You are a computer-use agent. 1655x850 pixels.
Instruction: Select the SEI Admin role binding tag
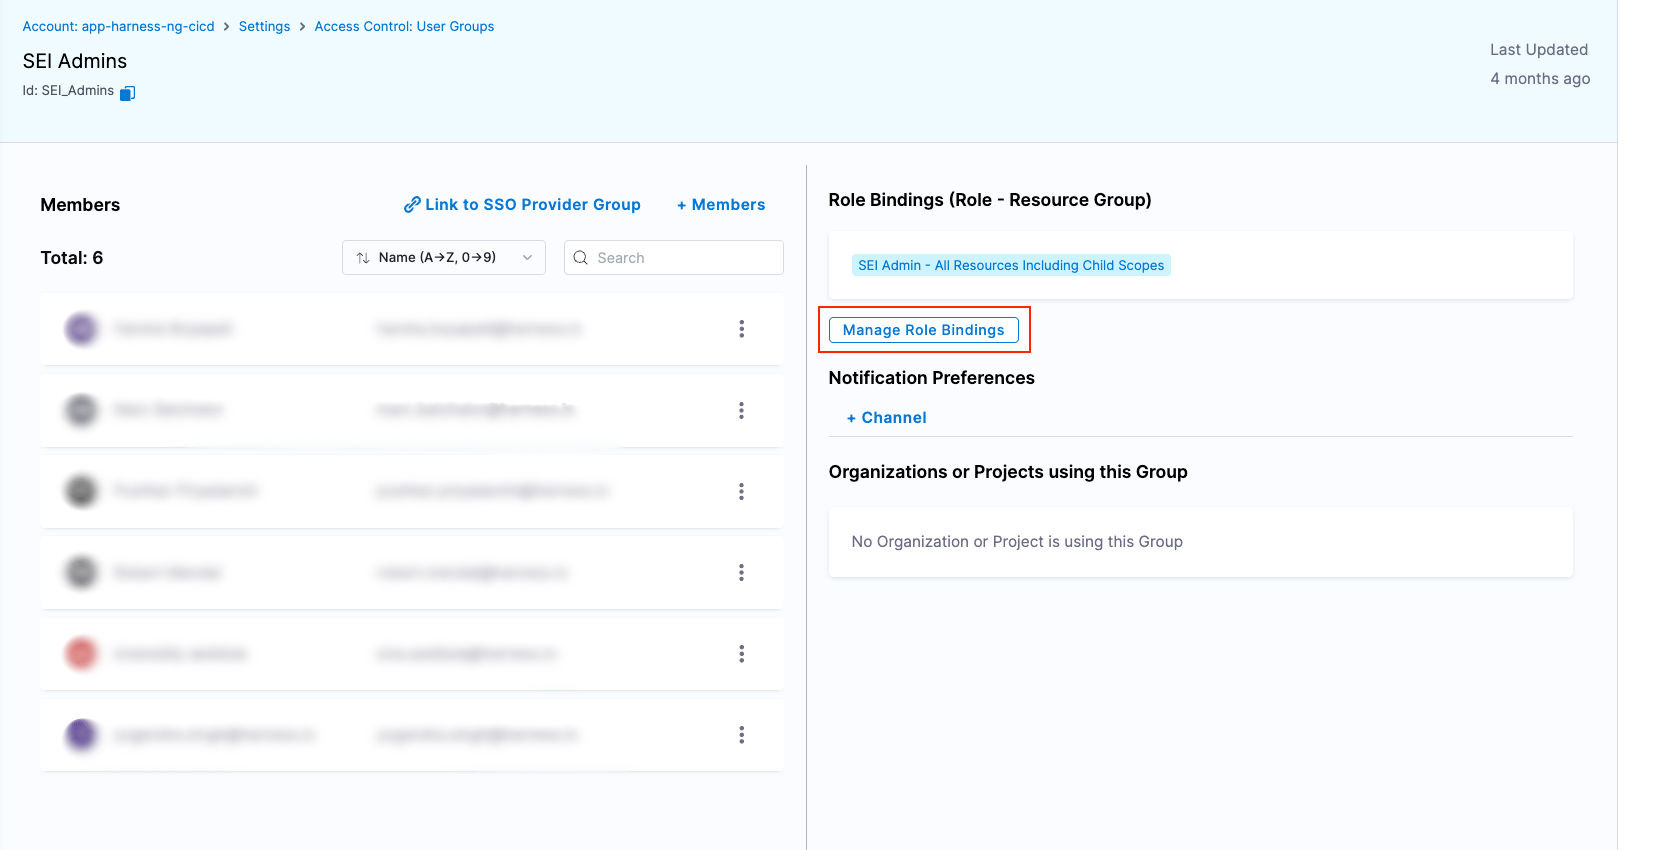1011,265
